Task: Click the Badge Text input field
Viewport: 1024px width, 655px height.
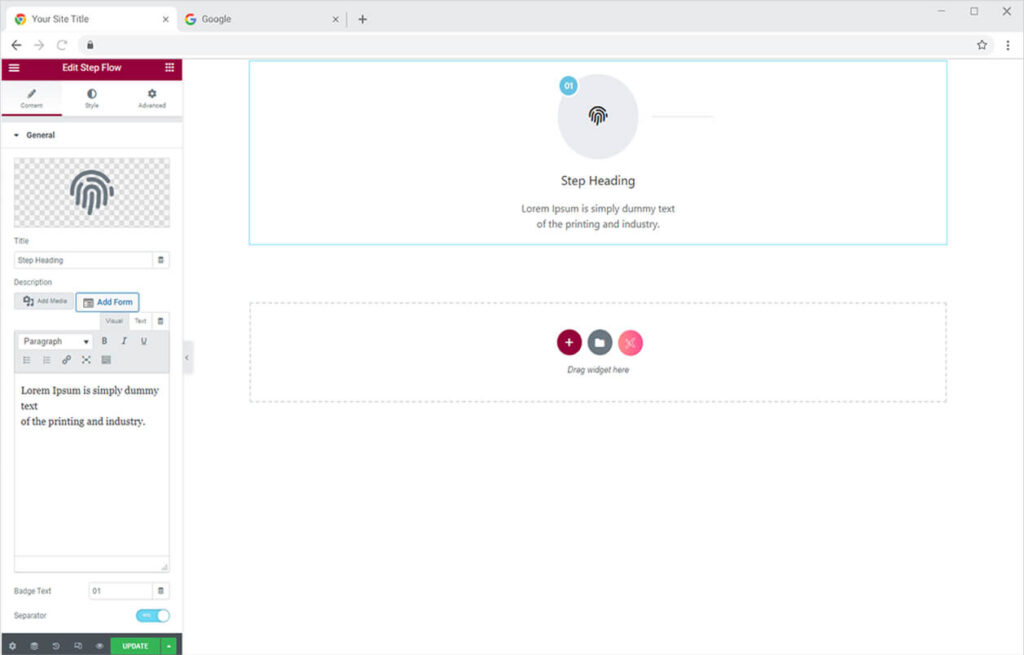Action: [x=120, y=591]
